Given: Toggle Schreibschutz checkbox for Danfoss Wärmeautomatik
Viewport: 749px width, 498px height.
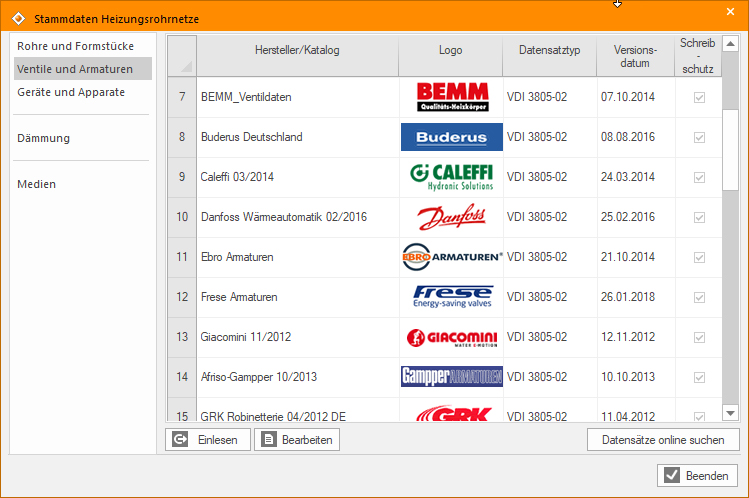Looking at the screenshot, I should point(699,218).
